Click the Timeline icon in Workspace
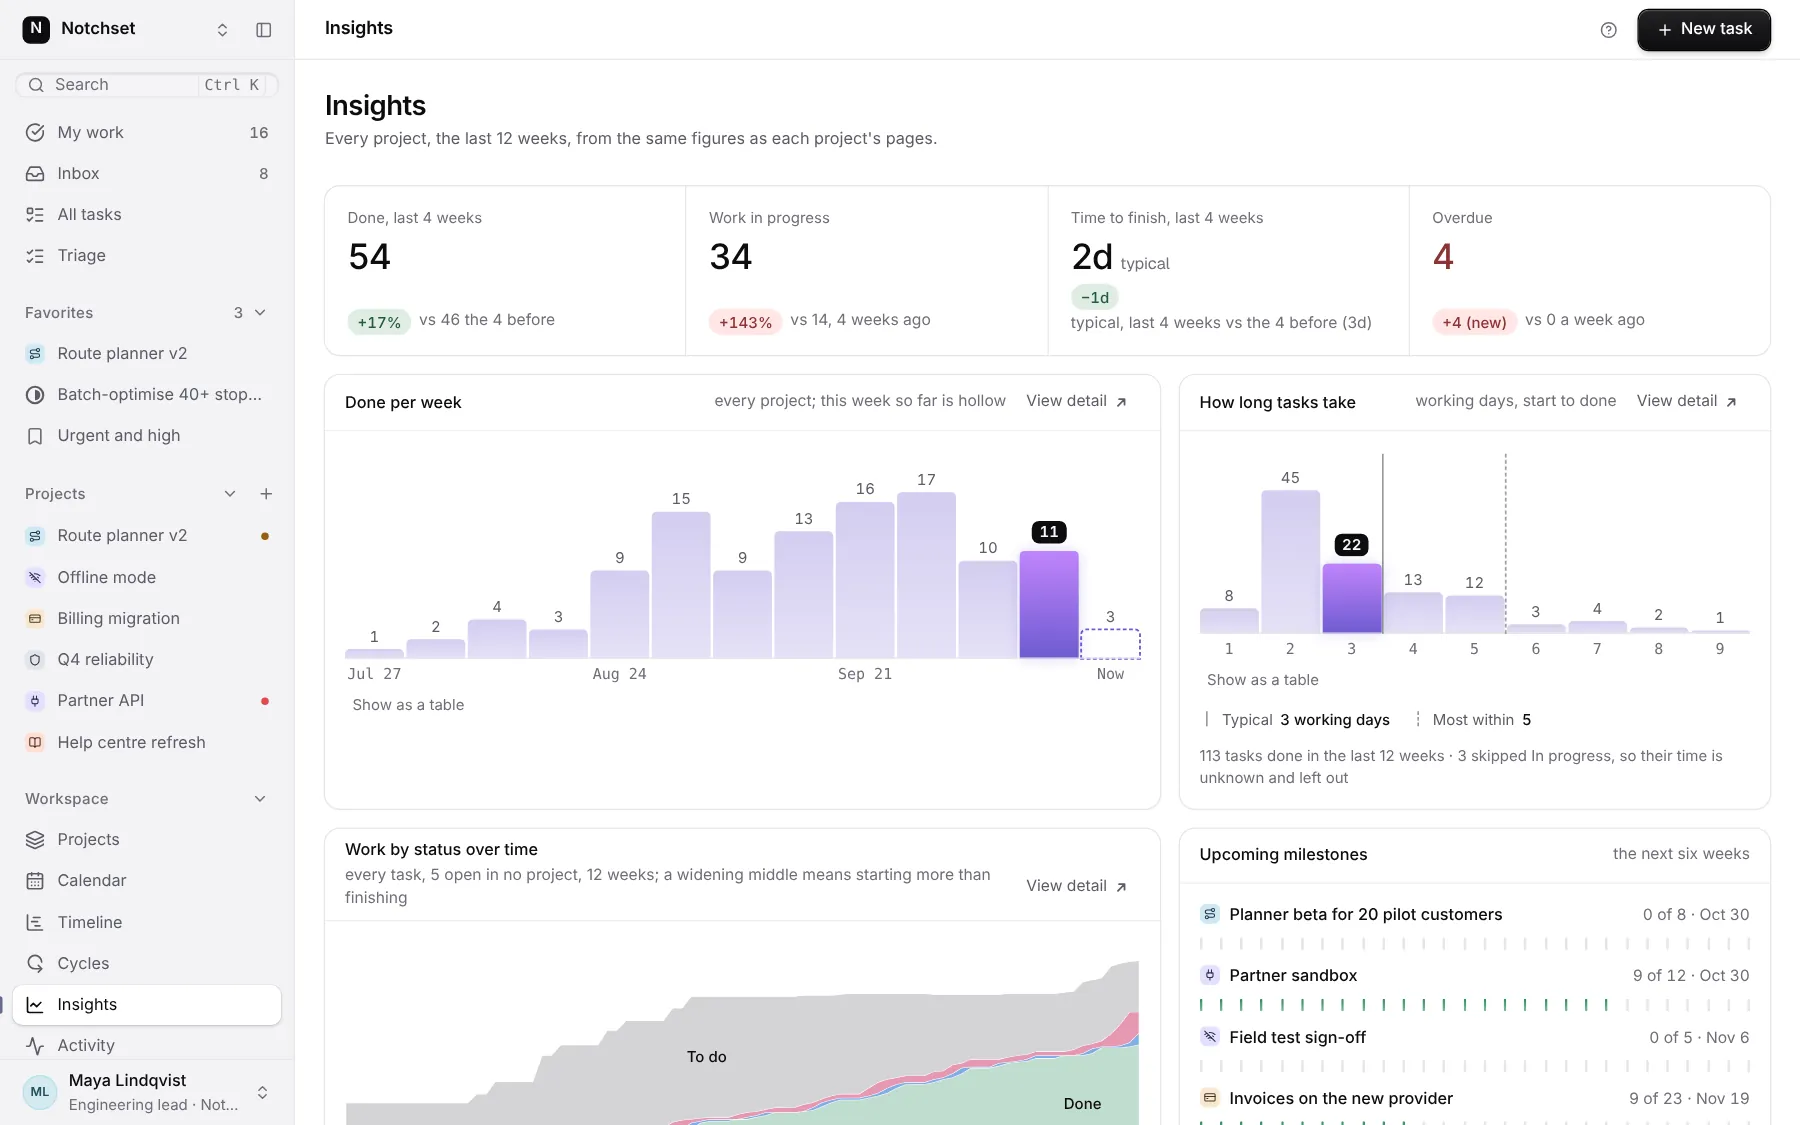 pos(35,923)
